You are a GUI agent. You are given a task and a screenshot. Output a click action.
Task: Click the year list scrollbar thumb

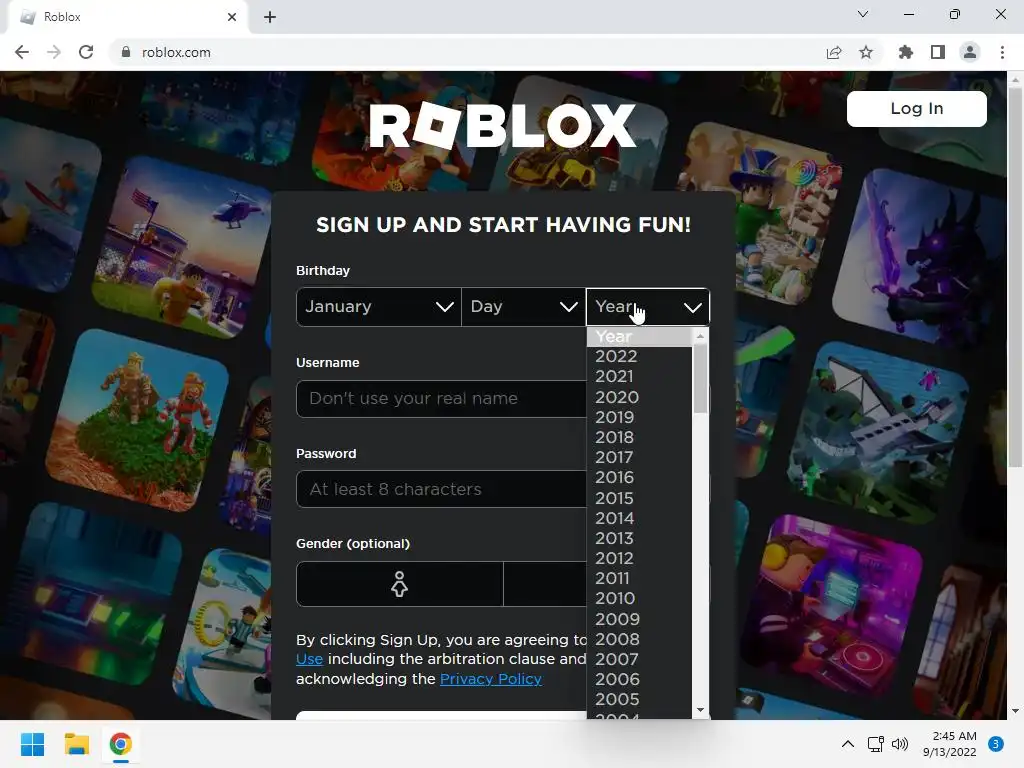[x=700, y=379]
